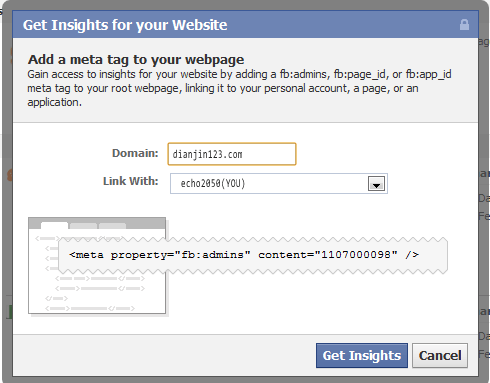Click the description paragraph about fb:page_id
The height and width of the screenshot is (383, 490).
(x=239, y=88)
